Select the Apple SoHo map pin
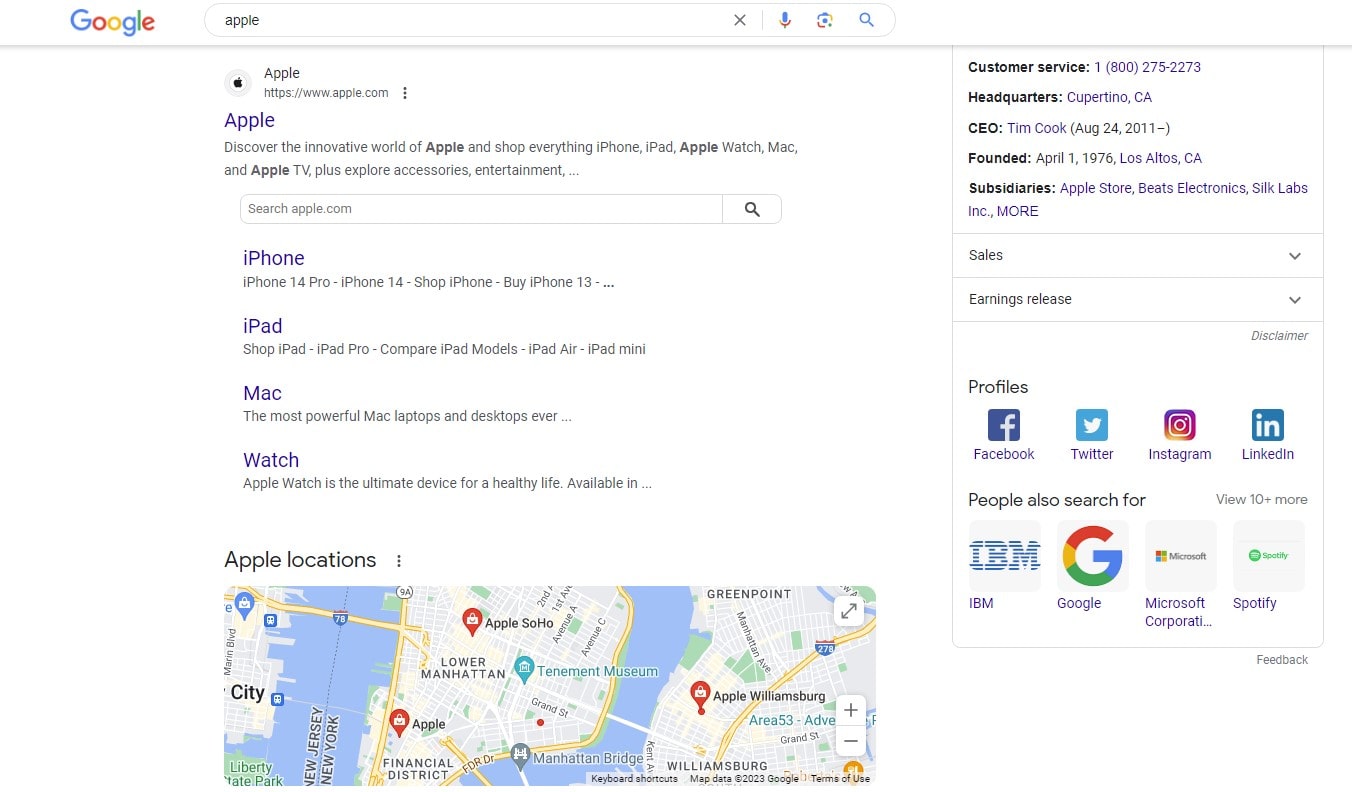Image resolution: width=1352 pixels, height=792 pixels. 472,621
